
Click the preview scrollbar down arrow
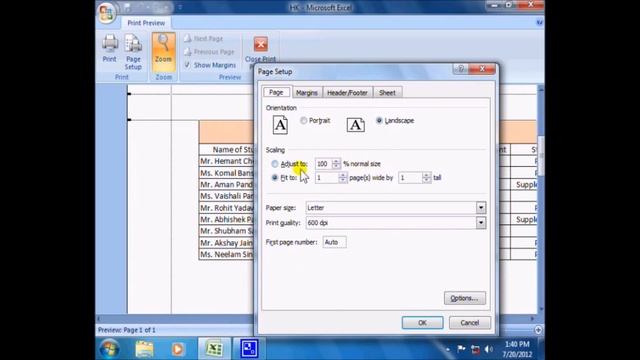pos(541,309)
